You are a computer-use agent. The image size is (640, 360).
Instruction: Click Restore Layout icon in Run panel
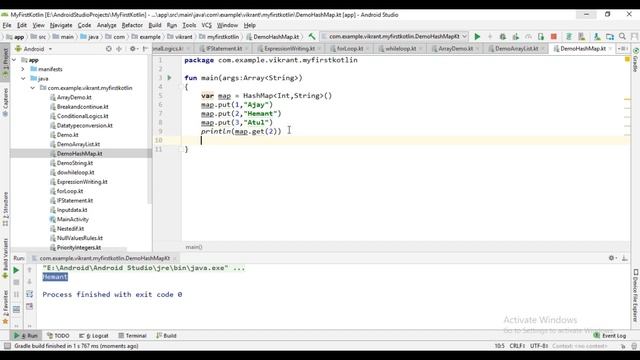[x=16, y=309]
